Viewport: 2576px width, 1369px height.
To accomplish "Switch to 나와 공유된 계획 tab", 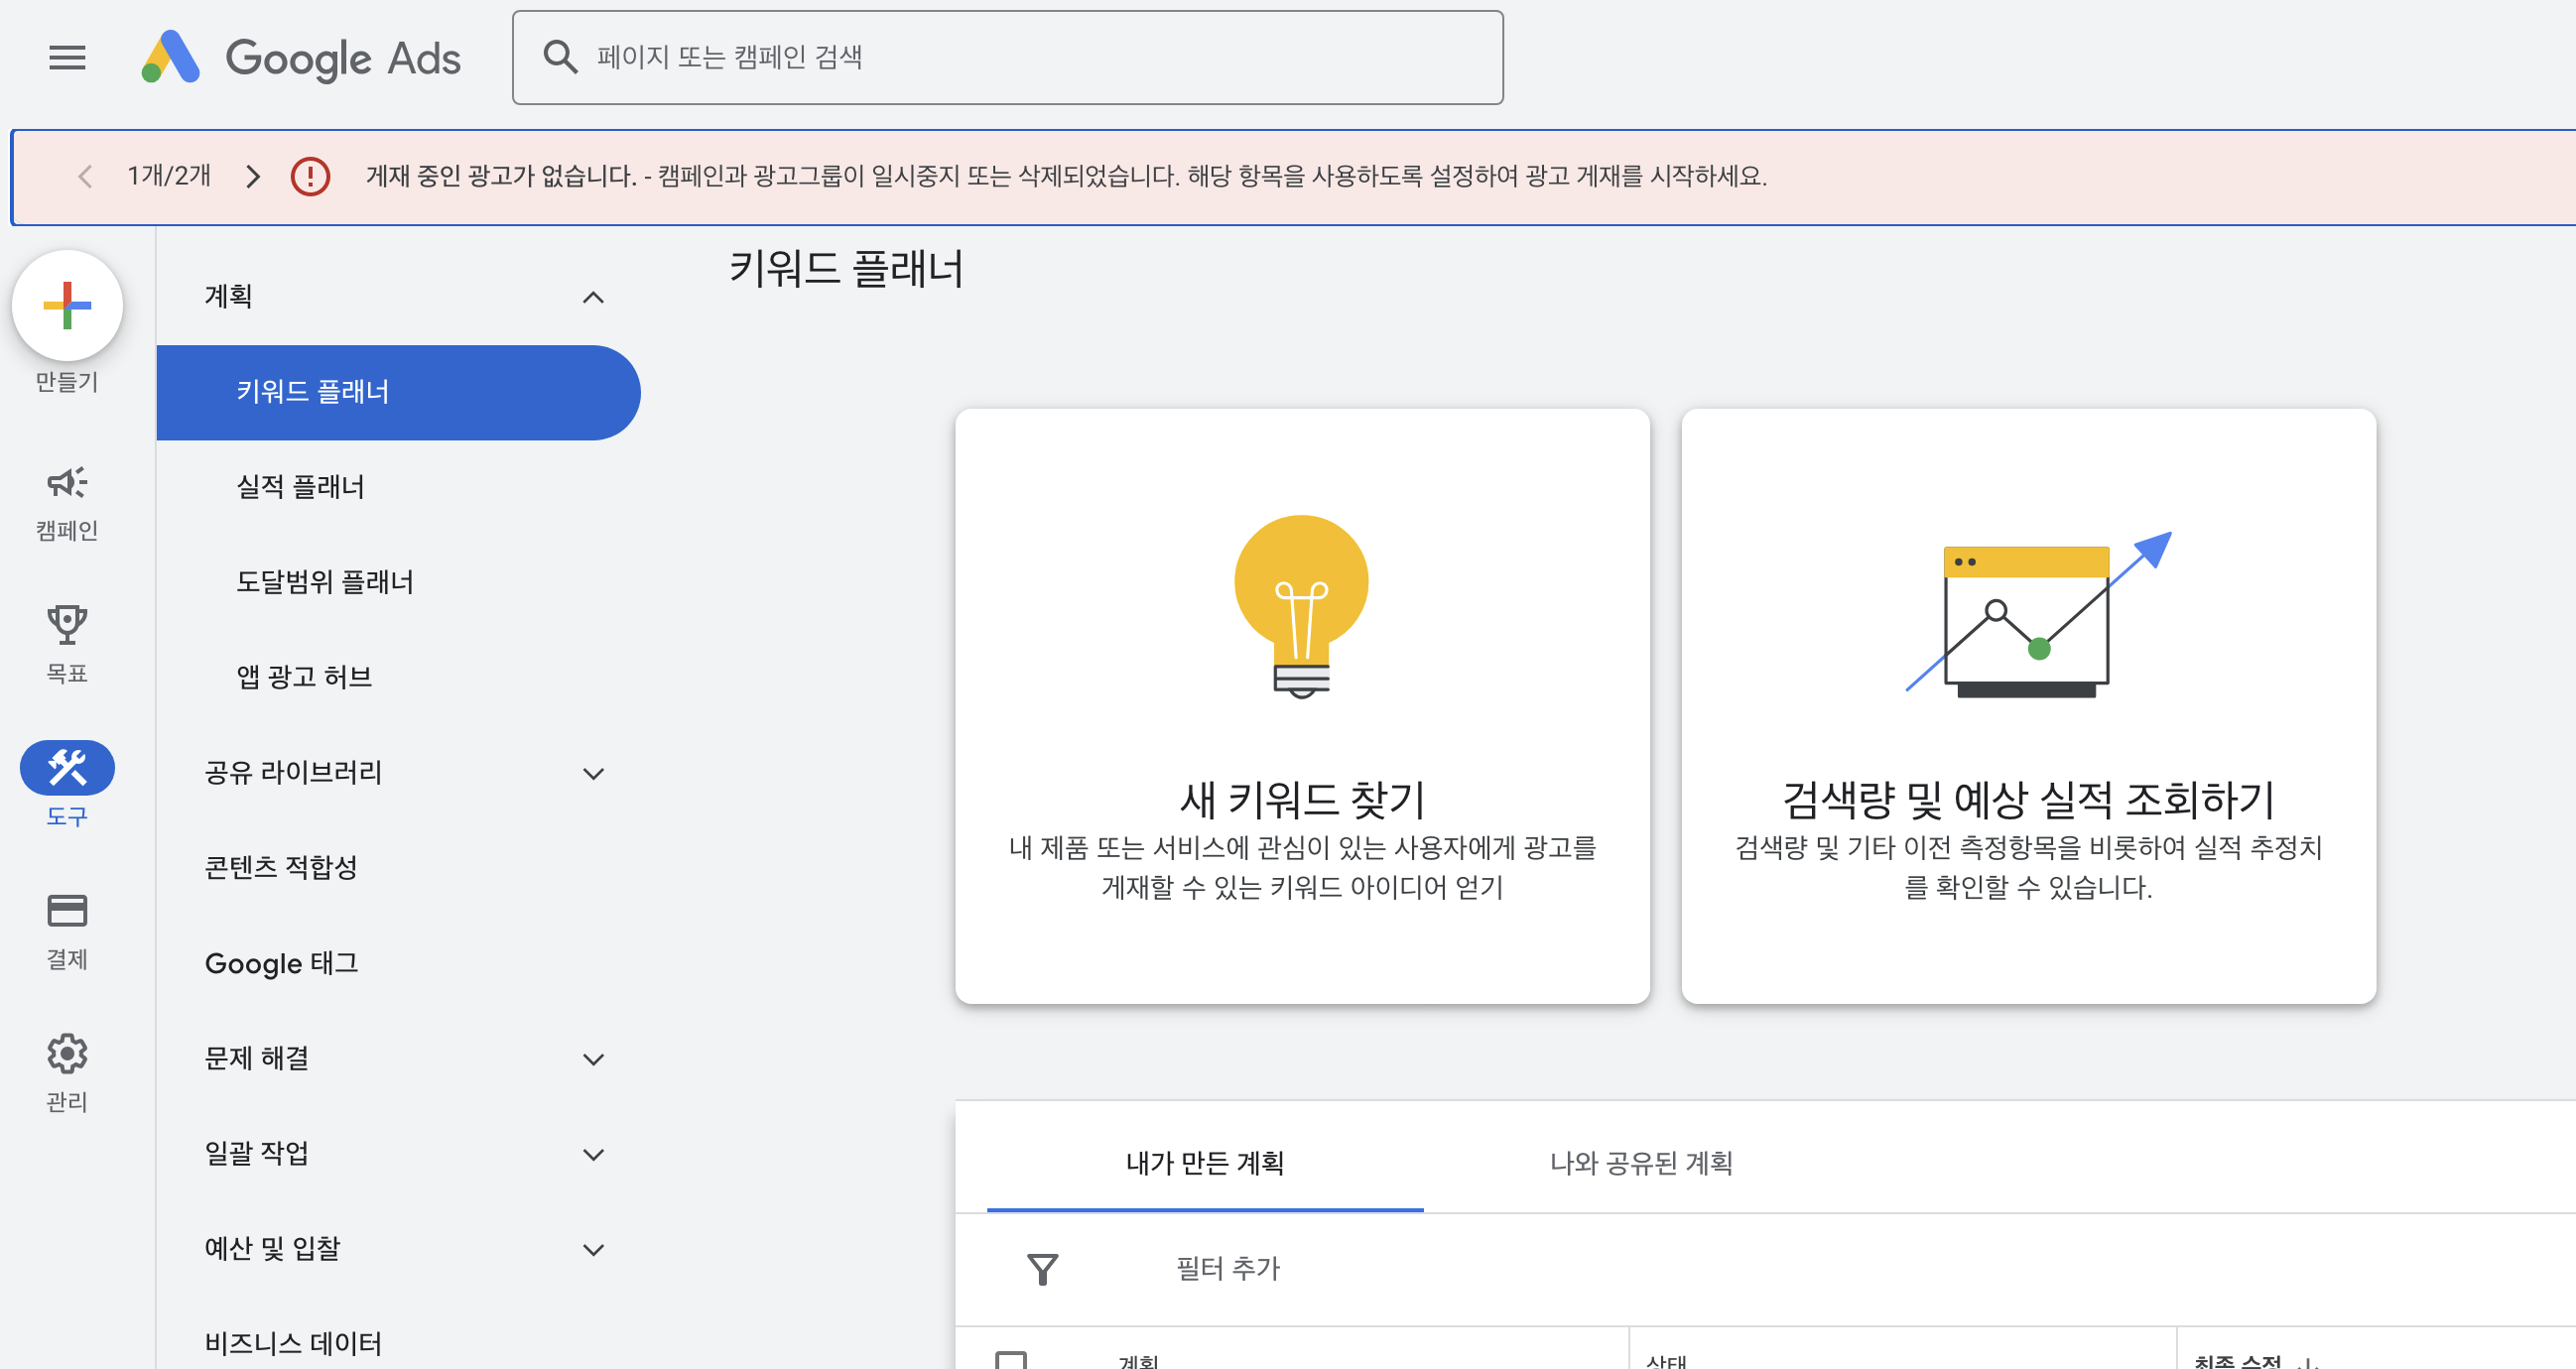I will [x=1640, y=1163].
